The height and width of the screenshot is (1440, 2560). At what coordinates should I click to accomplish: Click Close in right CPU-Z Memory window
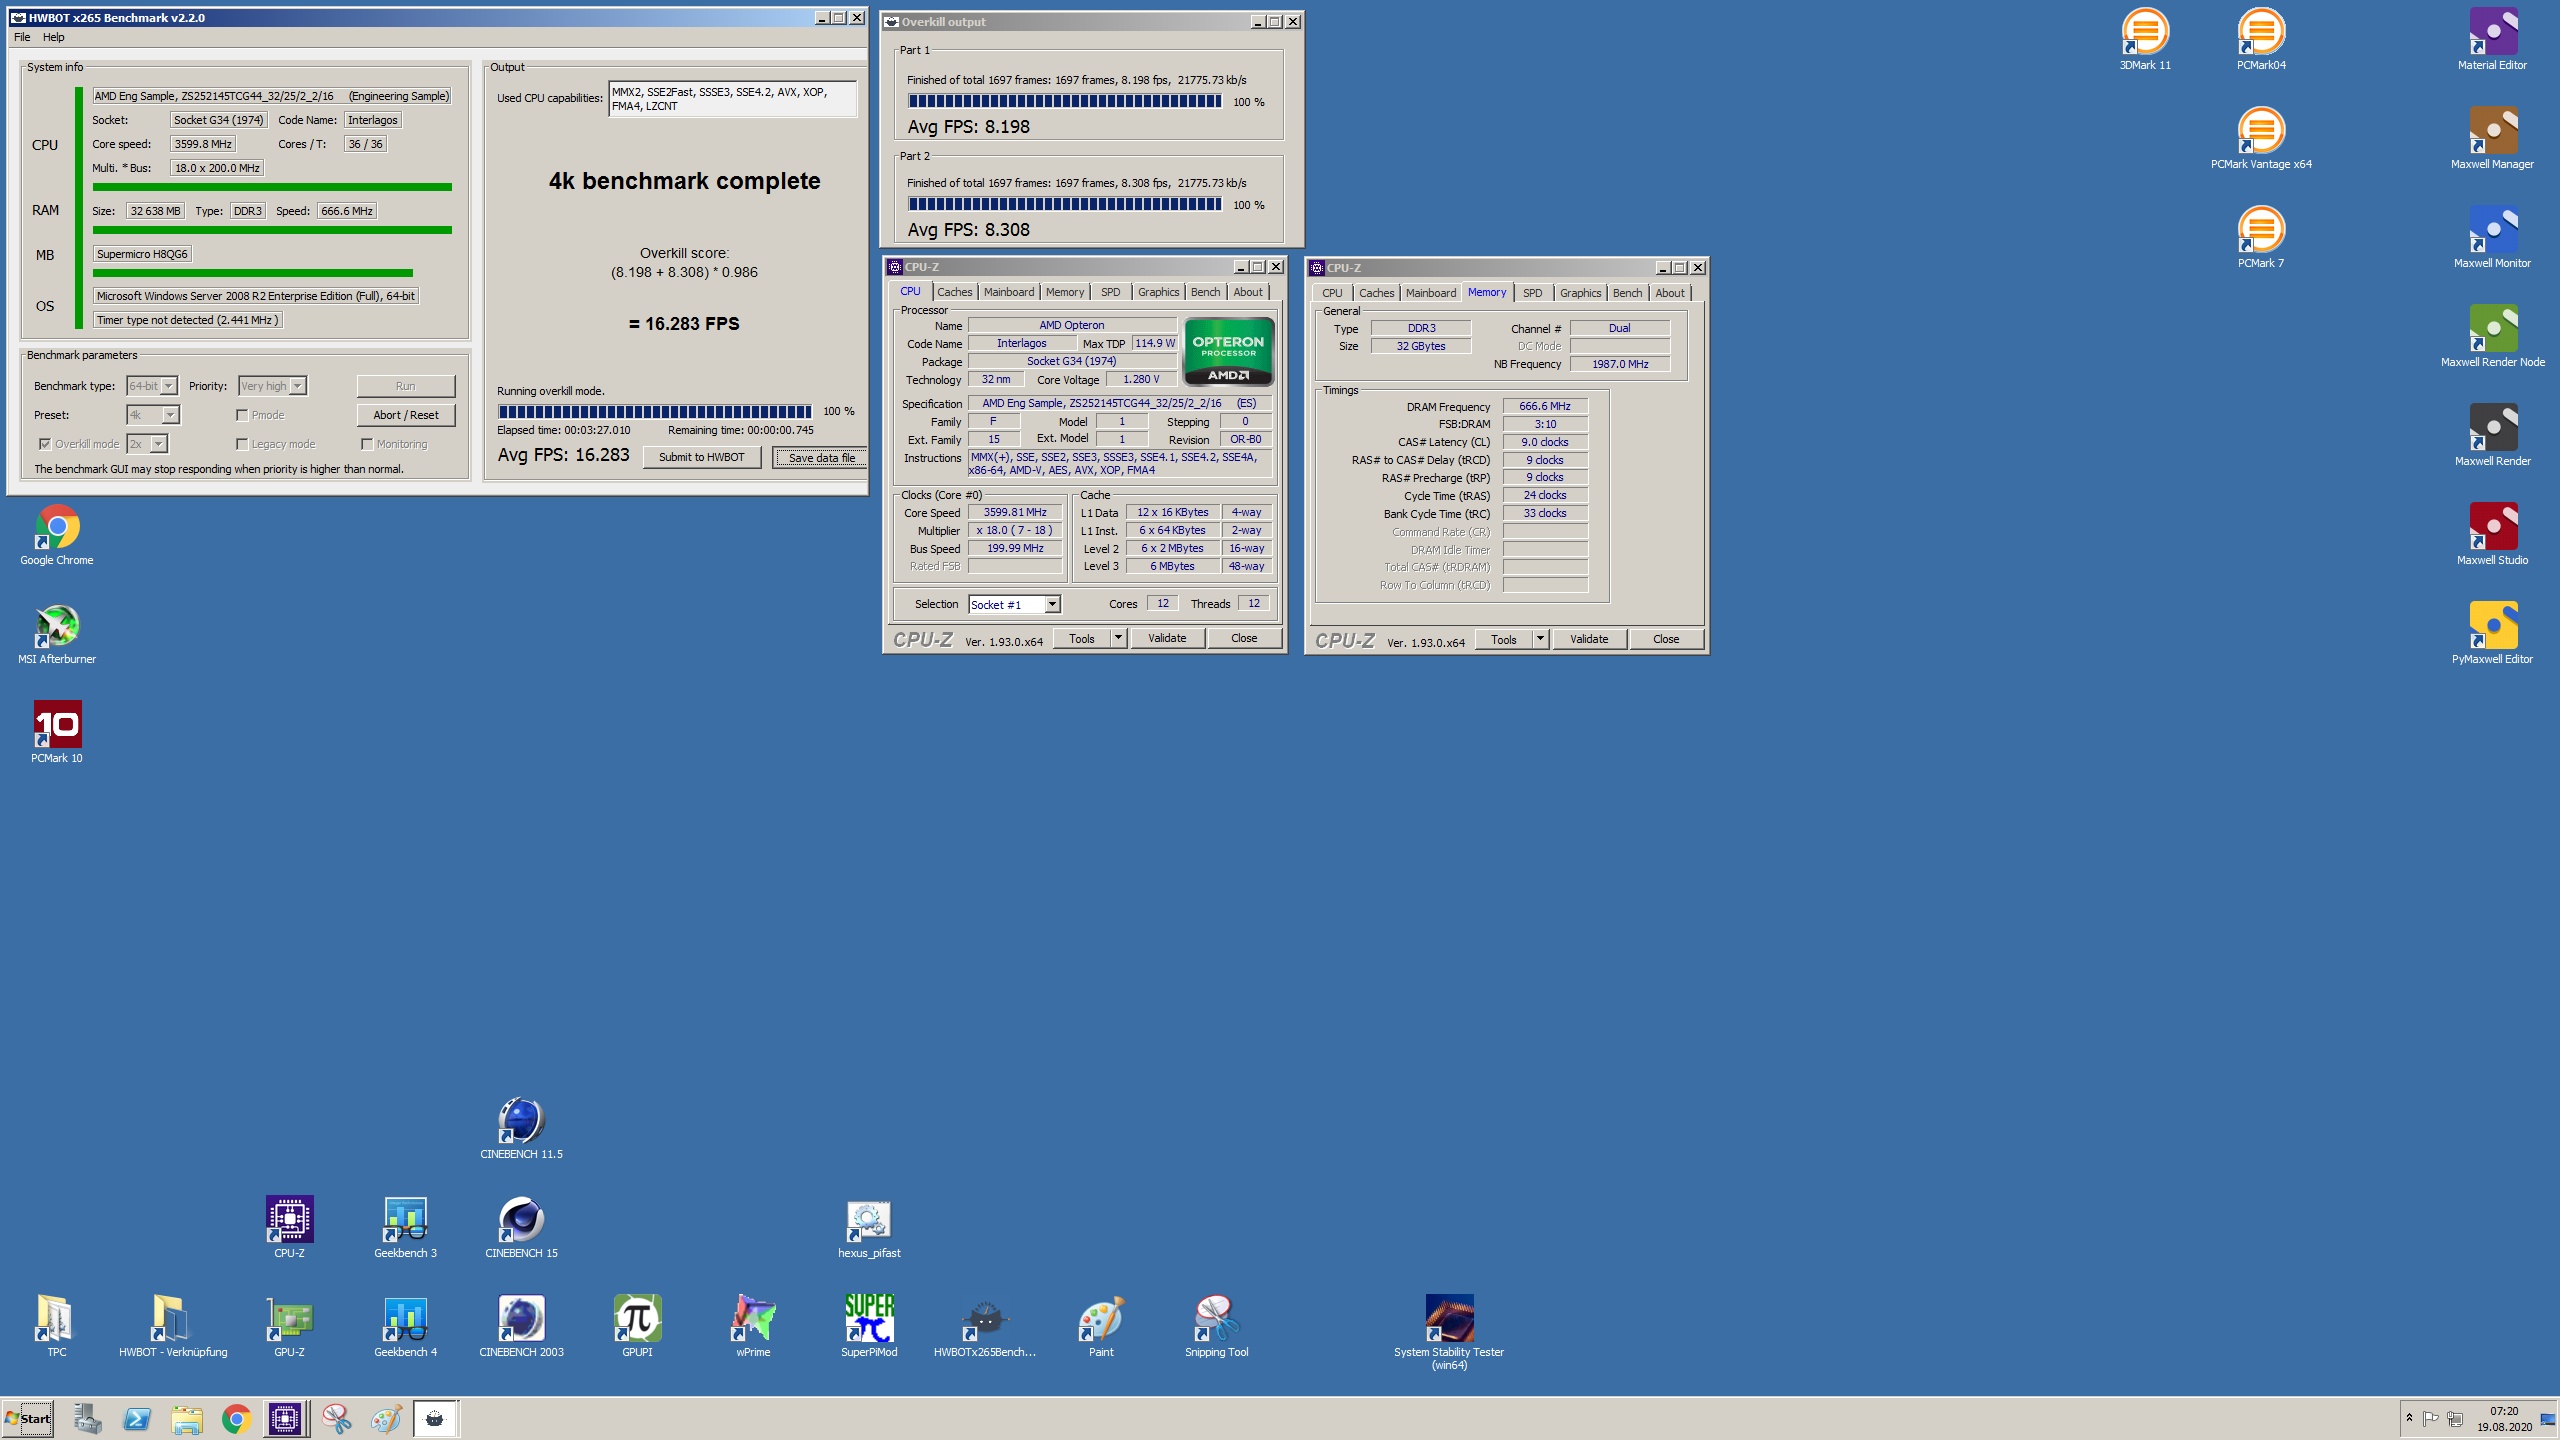click(x=1666, y=639)
